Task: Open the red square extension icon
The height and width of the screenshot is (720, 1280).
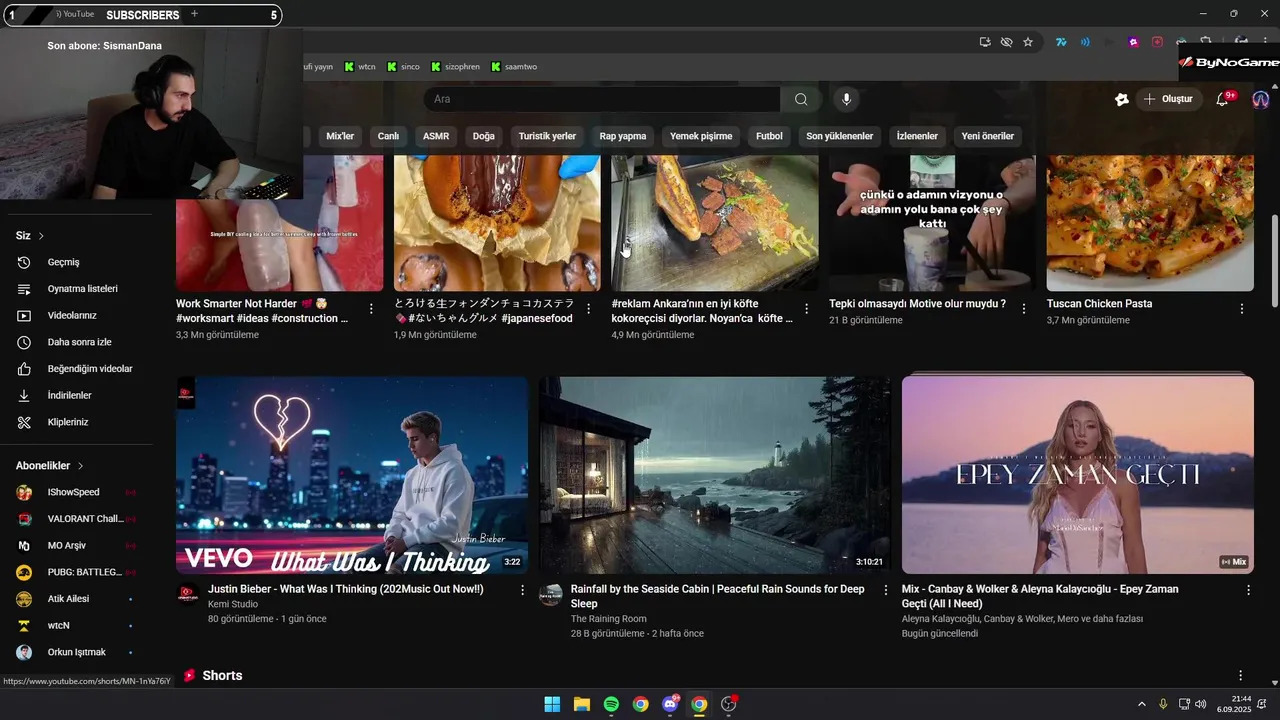Action: tap(1157, 42)
